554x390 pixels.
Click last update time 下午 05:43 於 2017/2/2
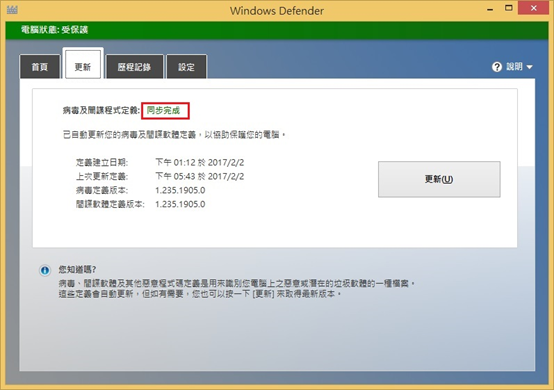pos(200,176)
